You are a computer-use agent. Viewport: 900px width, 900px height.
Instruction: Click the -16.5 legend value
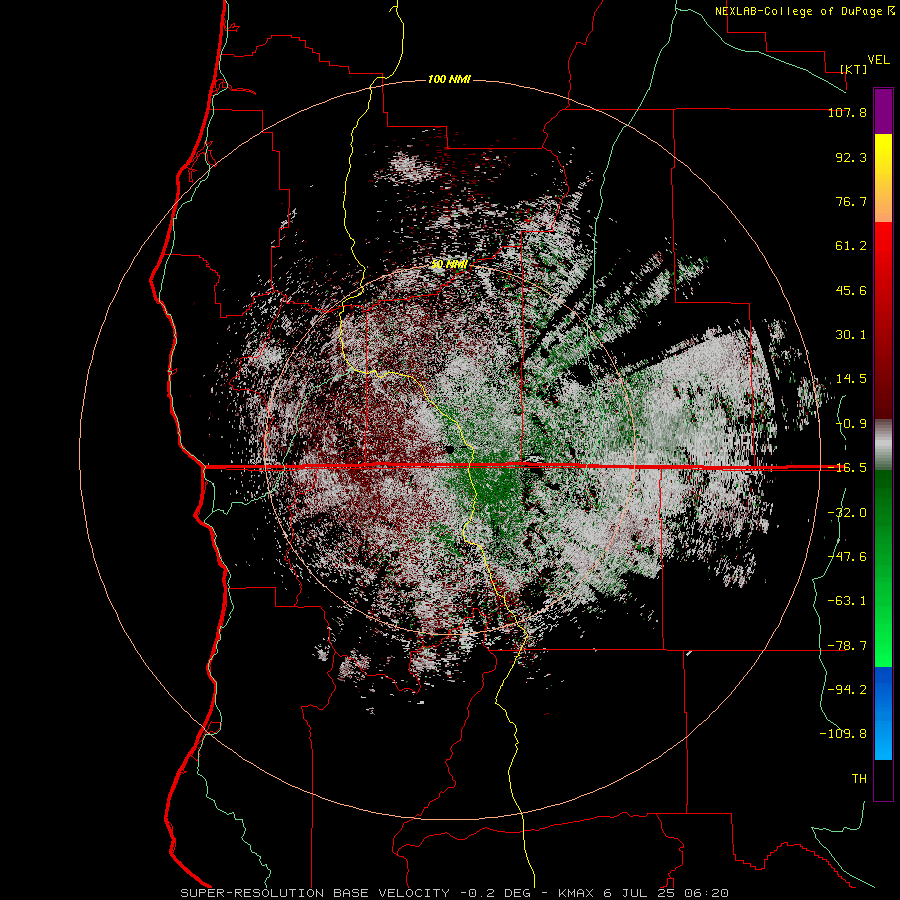coord(847,468)
